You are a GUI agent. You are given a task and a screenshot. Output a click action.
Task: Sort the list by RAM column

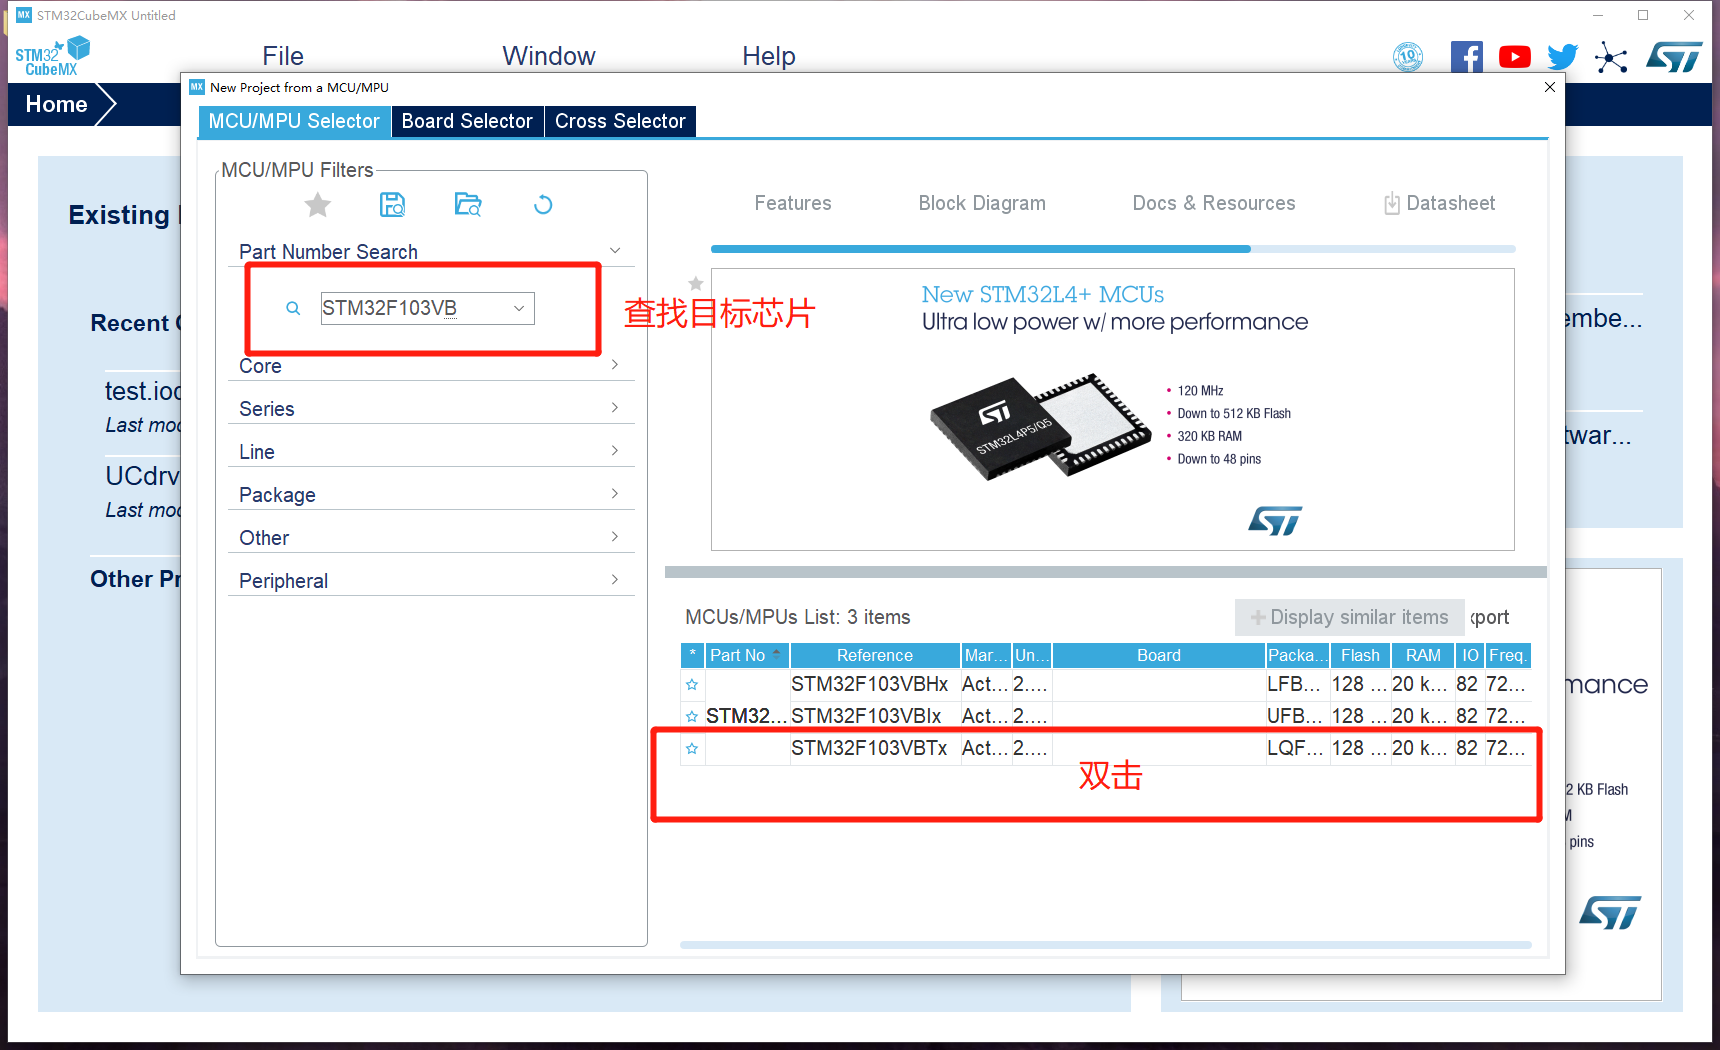1423,655
